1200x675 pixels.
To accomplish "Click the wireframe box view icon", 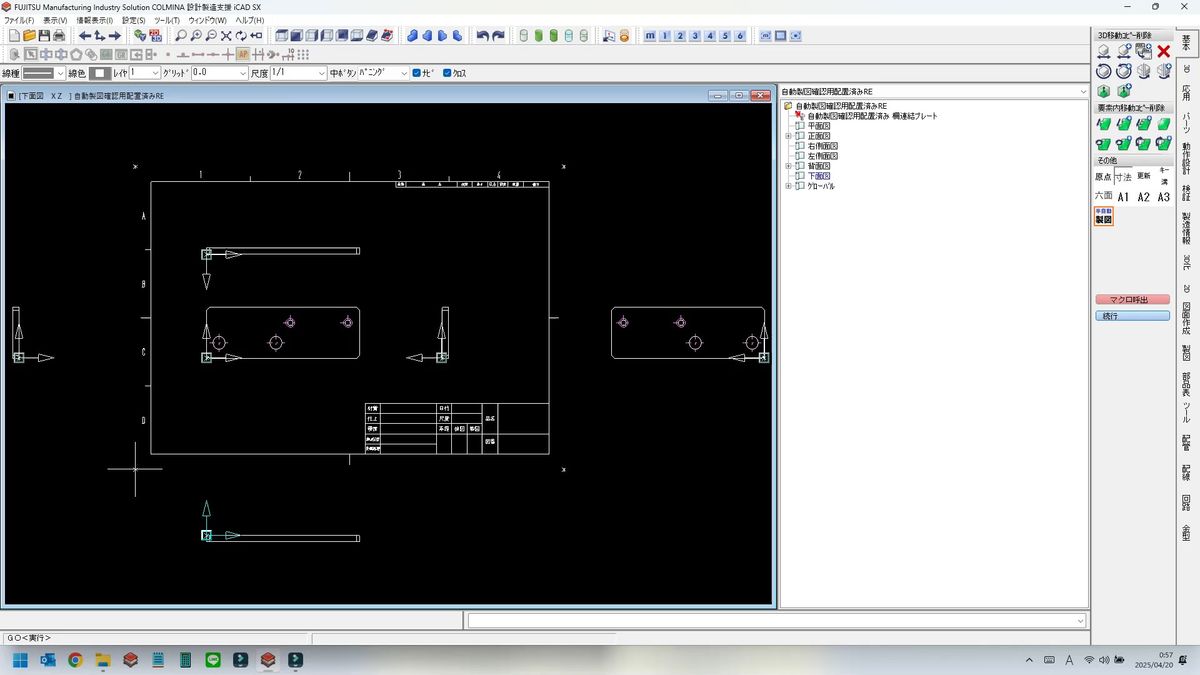I will click(x=281, y=36).
